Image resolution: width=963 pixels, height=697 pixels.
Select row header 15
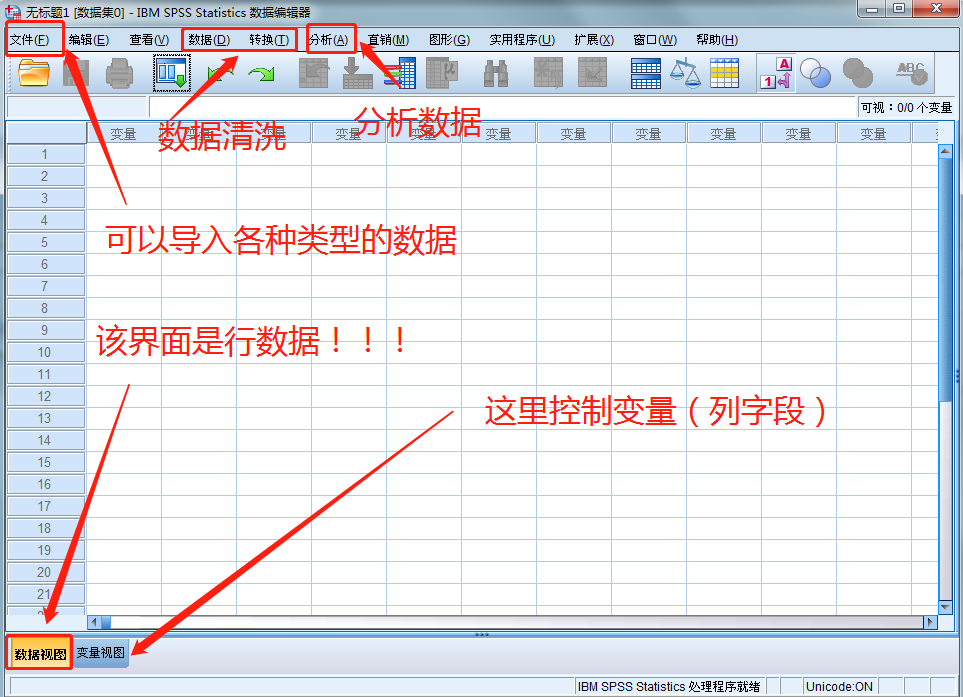click(45, 462)
